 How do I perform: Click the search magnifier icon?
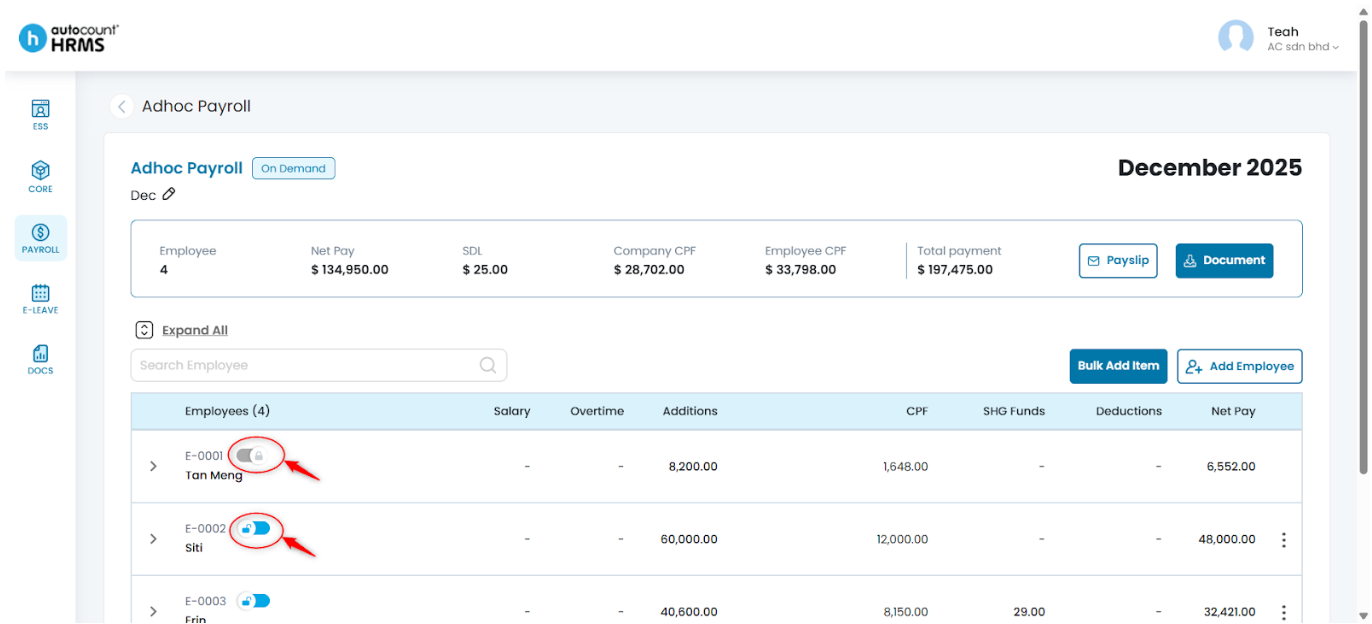pos(488,365)
